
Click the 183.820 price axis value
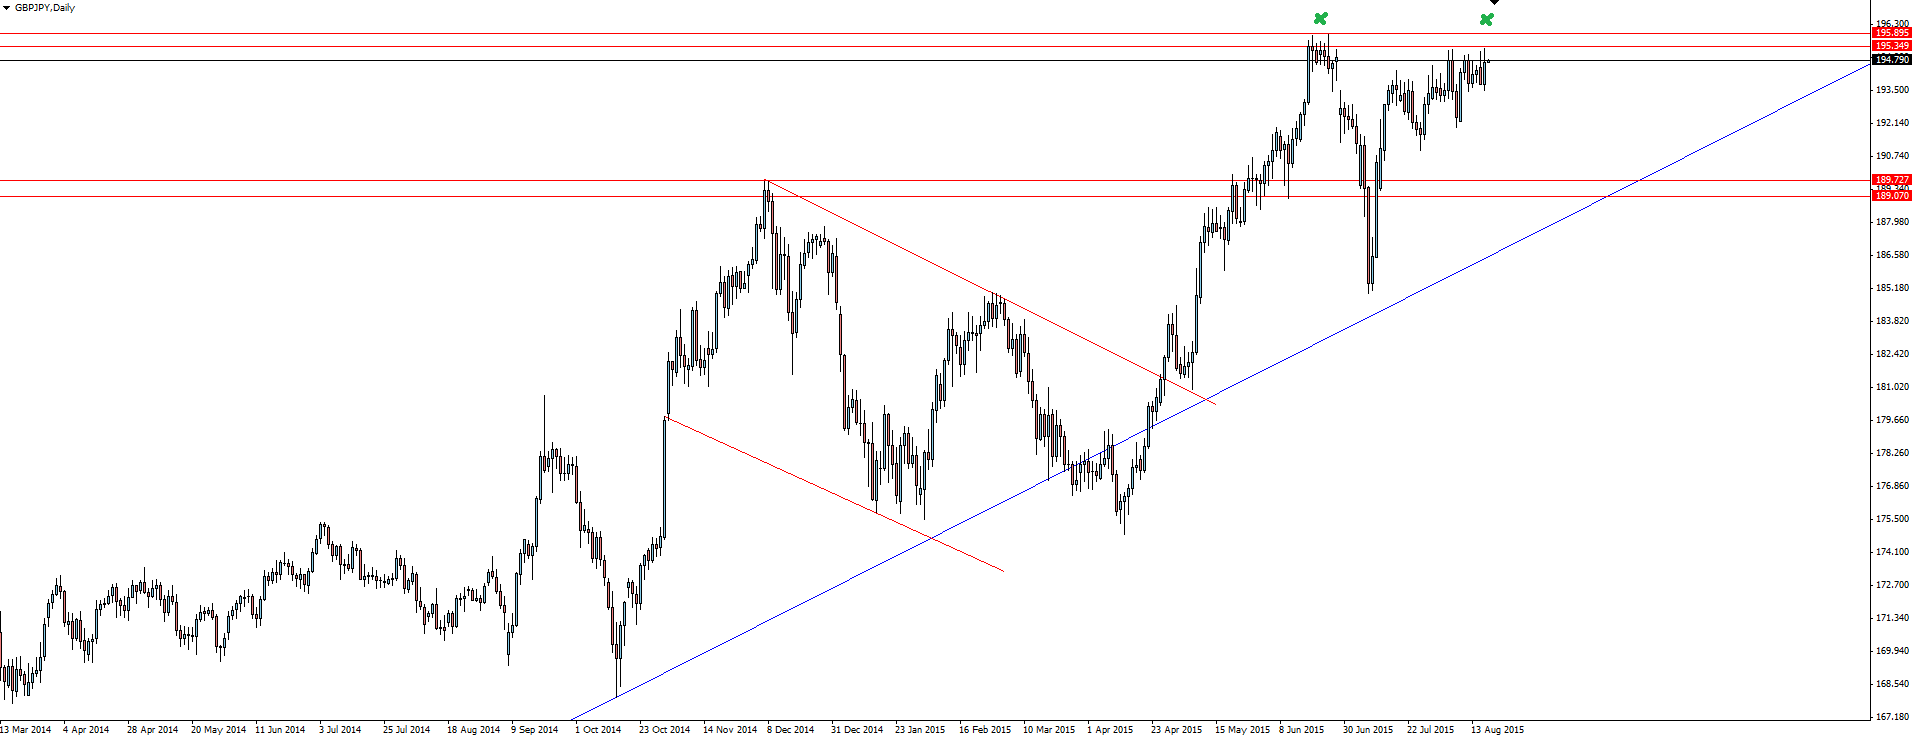tap(1891, 321)
